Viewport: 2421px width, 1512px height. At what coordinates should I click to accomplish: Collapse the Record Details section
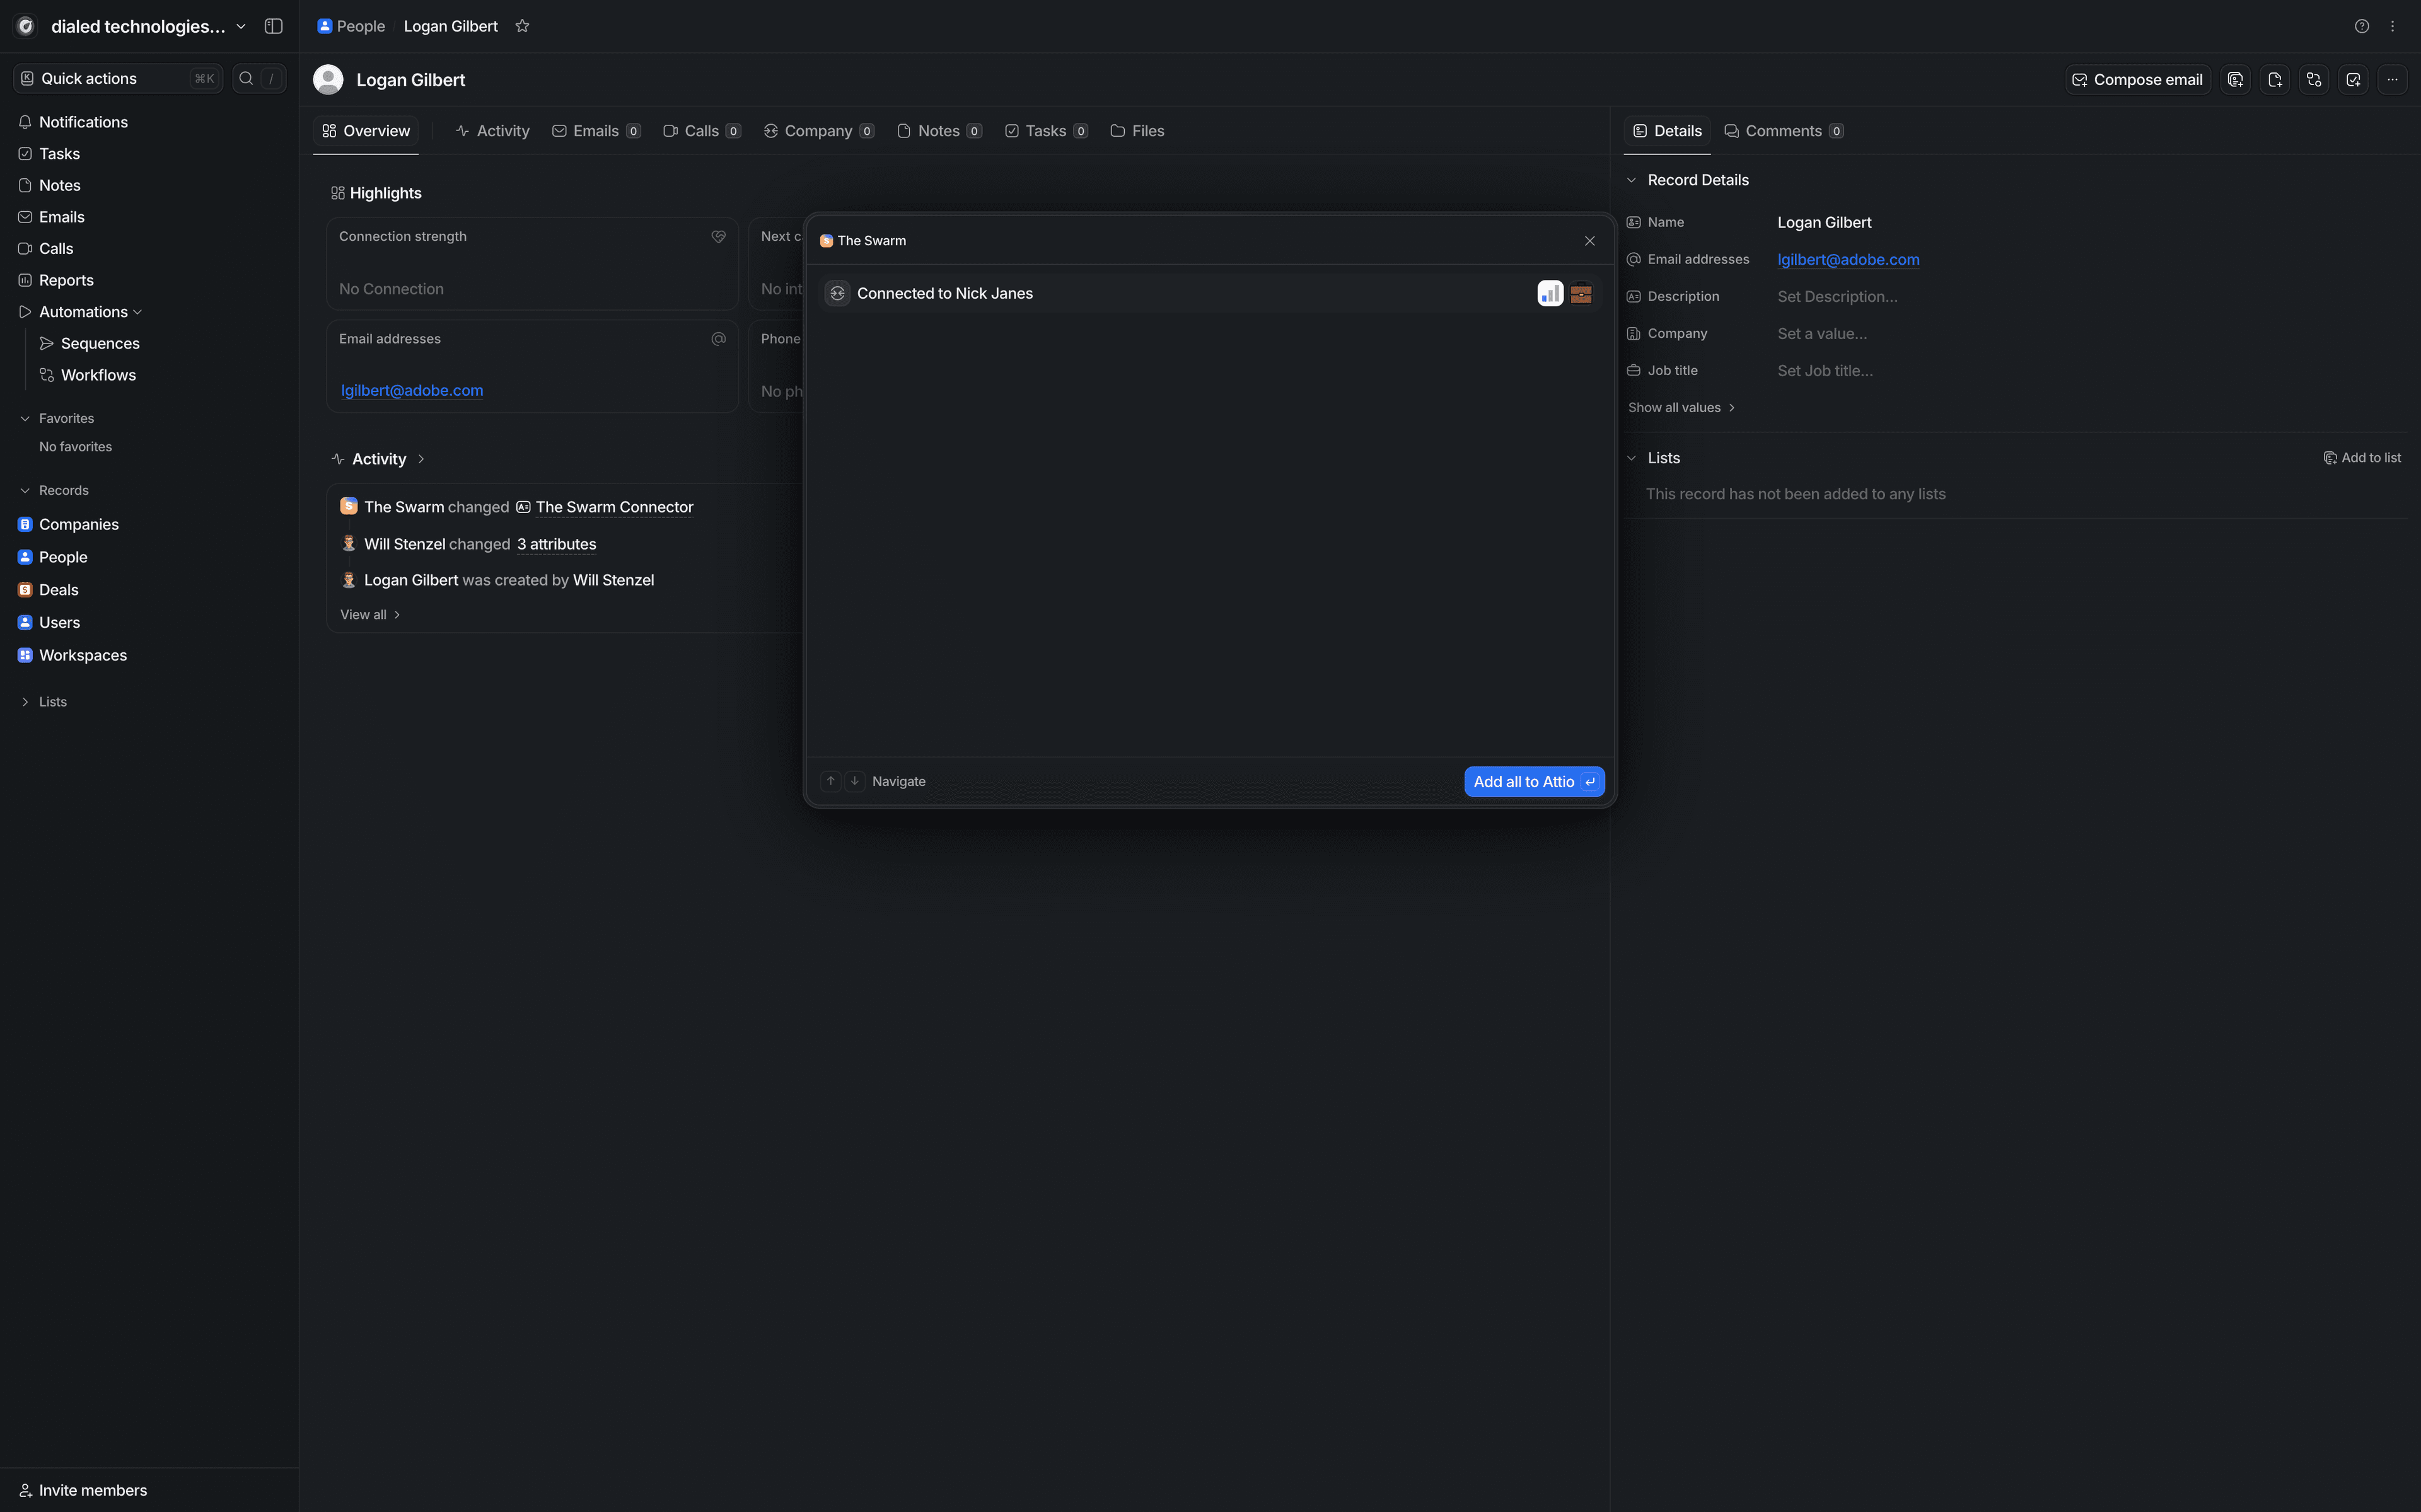(1632, 180)
